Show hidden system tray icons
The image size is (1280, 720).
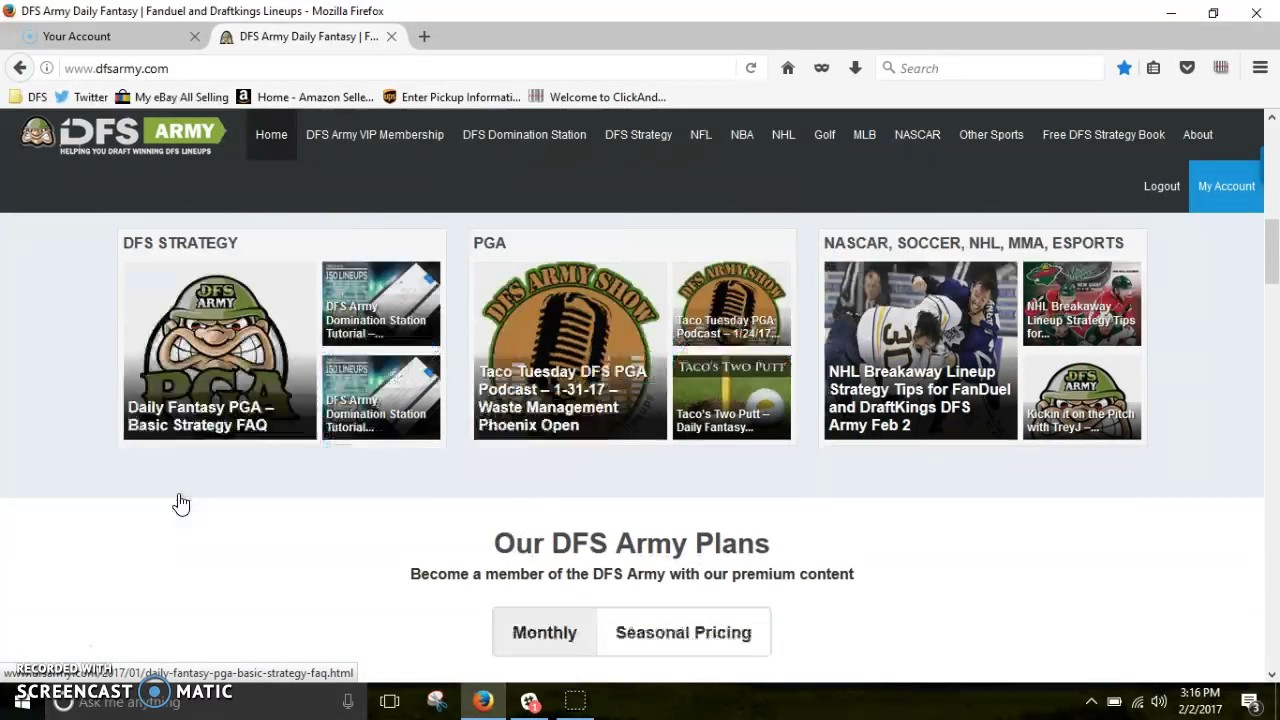[1091, 701]
